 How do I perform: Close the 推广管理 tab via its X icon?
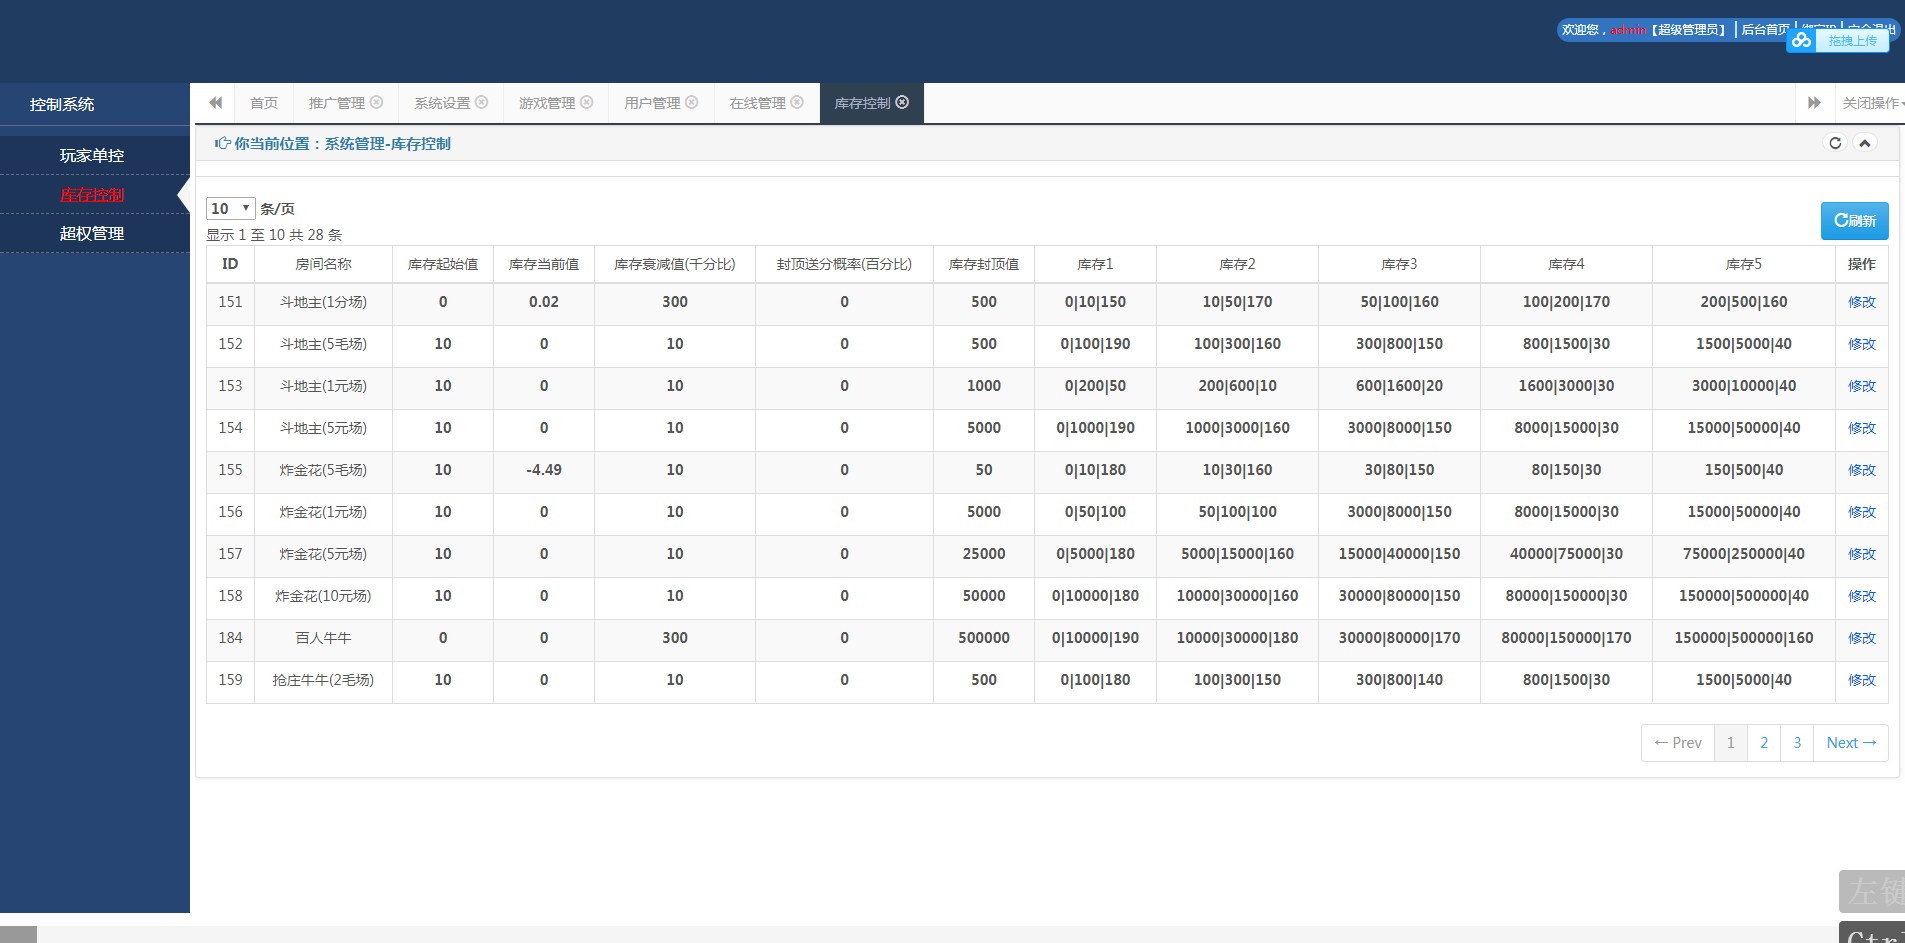pyautogui.click(x=376, y=102)
